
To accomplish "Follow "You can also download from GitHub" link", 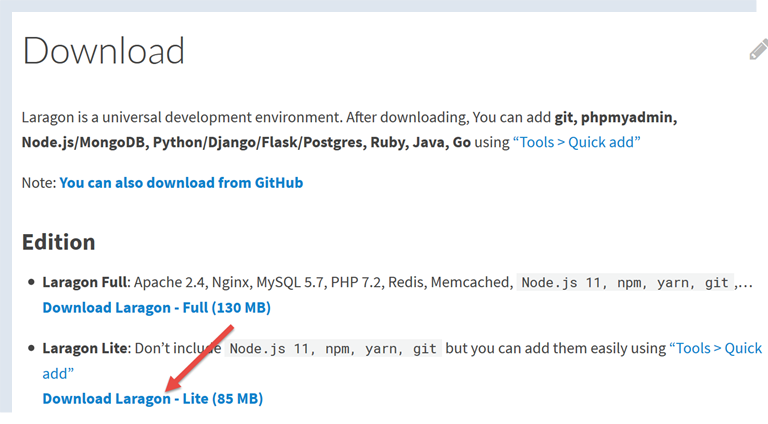I will (181, 183).
